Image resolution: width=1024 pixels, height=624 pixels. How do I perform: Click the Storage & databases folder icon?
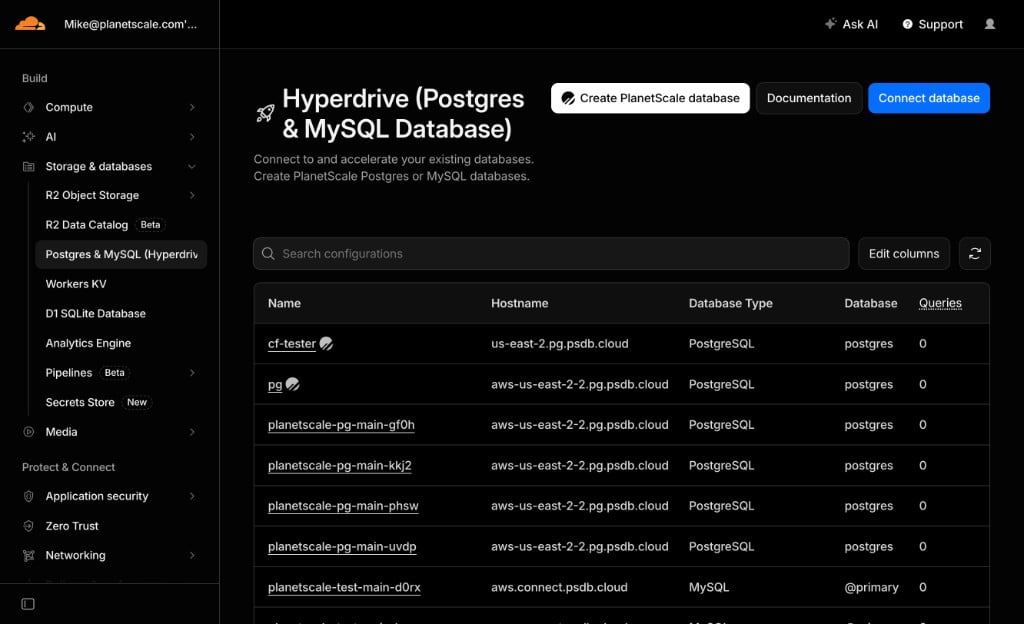pos(29,166)
